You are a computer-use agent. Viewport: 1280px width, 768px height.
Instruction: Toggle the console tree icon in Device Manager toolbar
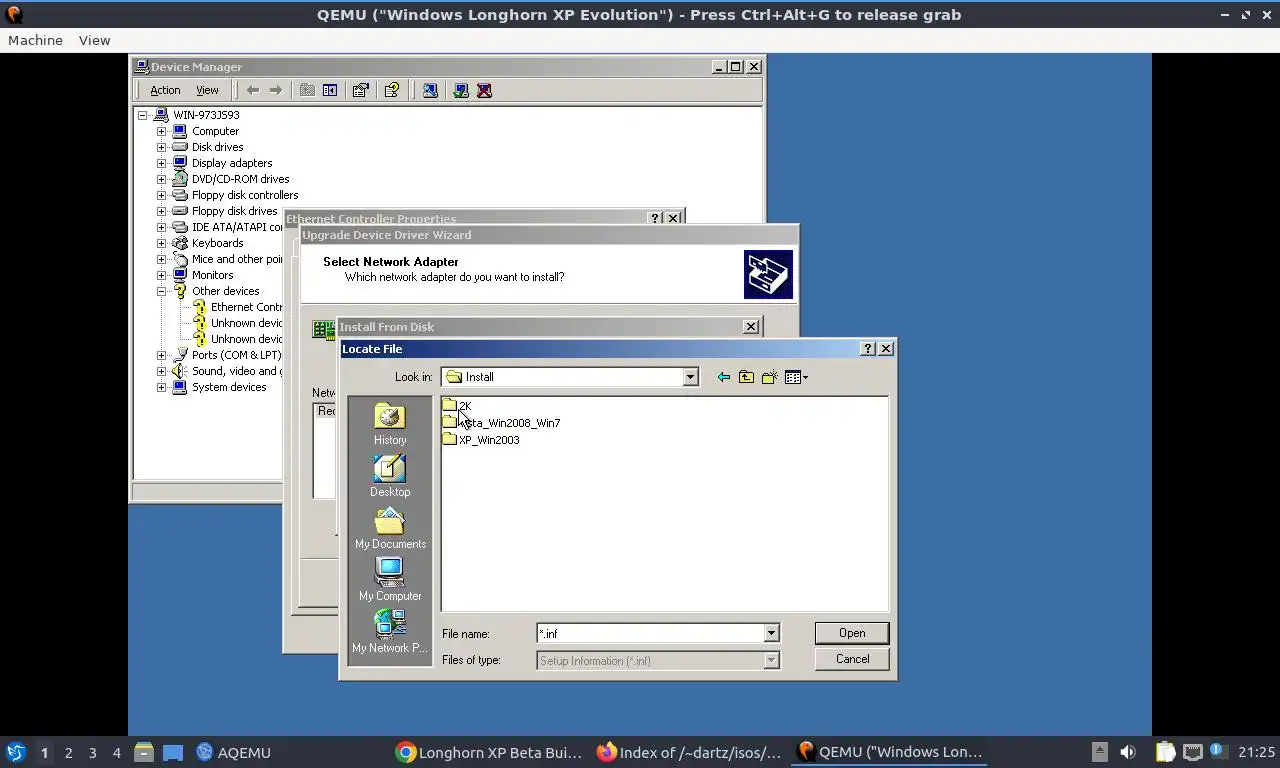pos(330,90)
